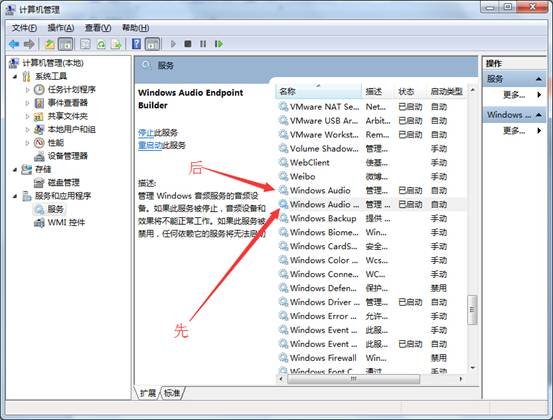Image resolution: width=553 pixels, height=420 pixels.
Task: Click the Start service play icon
Action: (x=173, y=44)
